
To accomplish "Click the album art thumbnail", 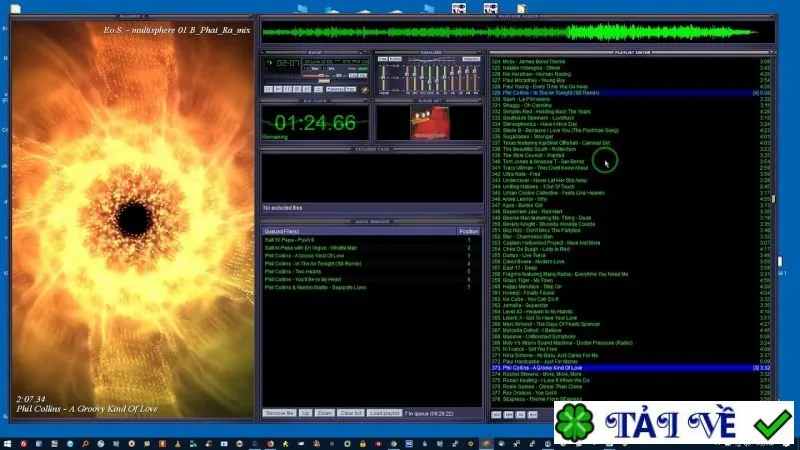I will [430, 122].
